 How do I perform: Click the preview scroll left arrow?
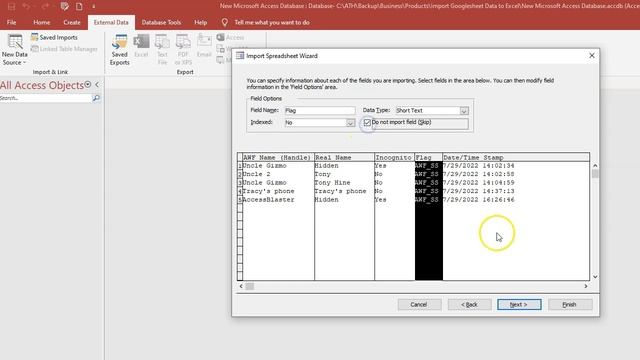(x=241, y=286)
